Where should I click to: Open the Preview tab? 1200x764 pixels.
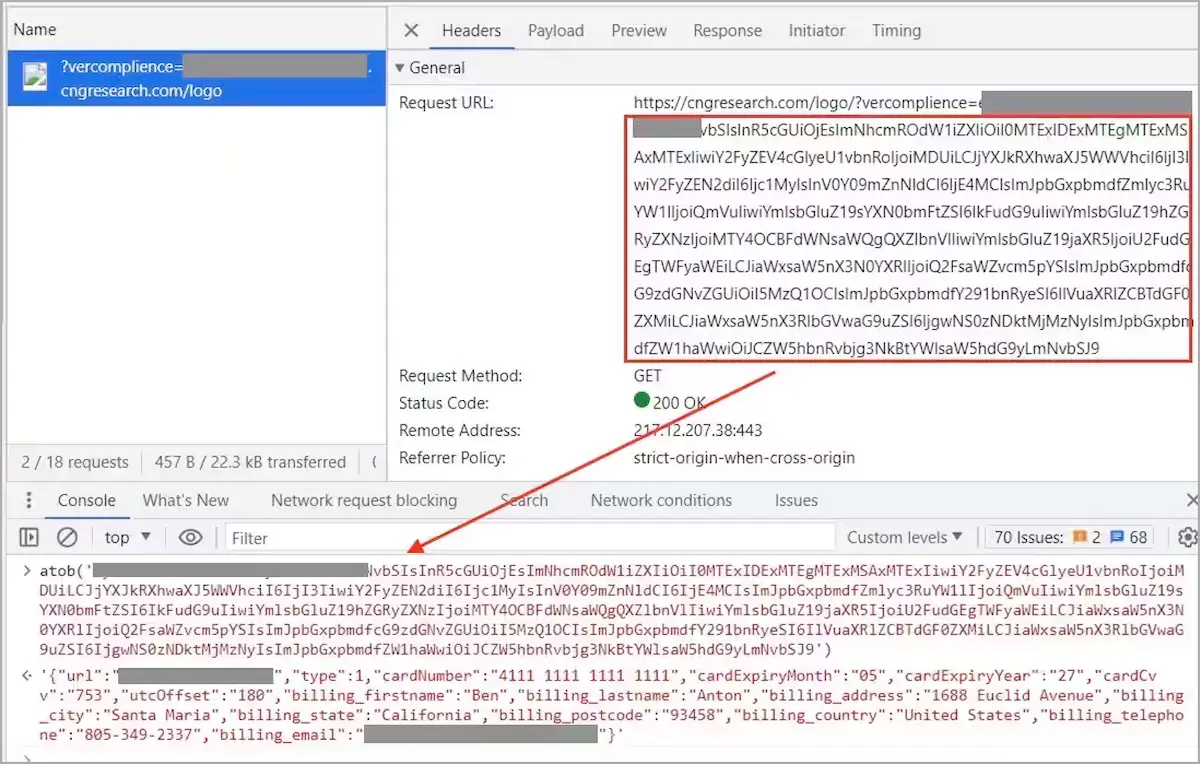tap(639, 31)
